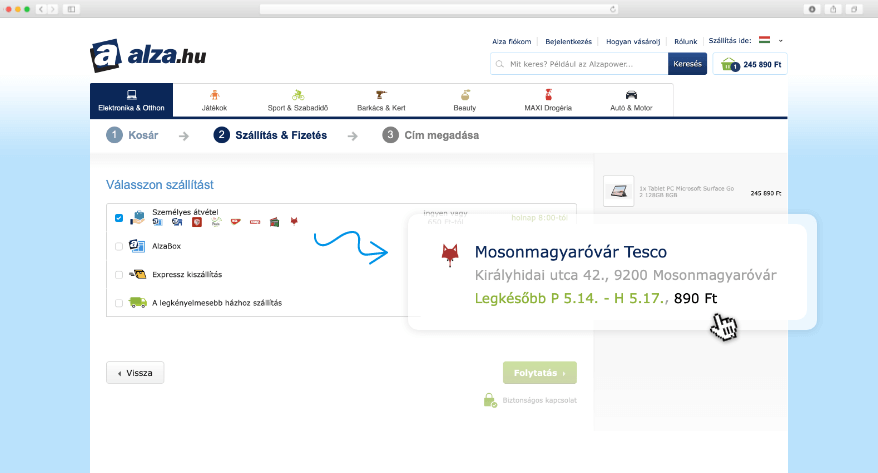Click the Mosonmagyaróvár Tesco pickup title
This screenshot has width=878, height=473.
(x=571, y=252)
